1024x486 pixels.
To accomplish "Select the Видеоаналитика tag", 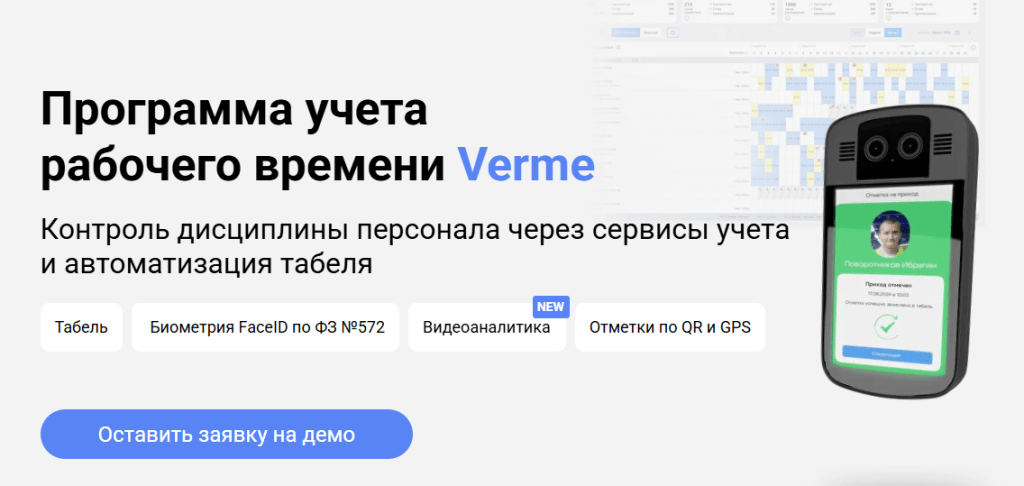I will (x=486, y=327).
